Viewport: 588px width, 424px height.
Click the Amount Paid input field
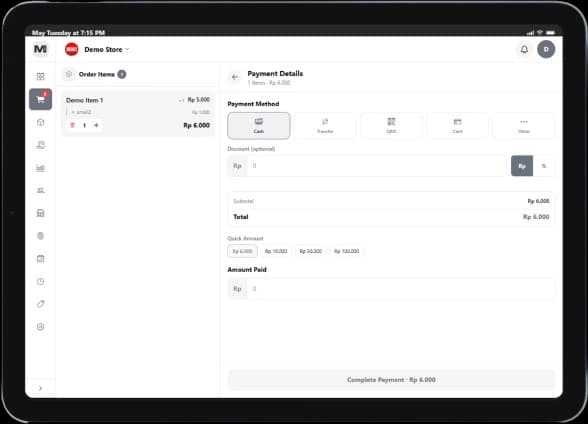pyautogui.click(x=400, y=289)
